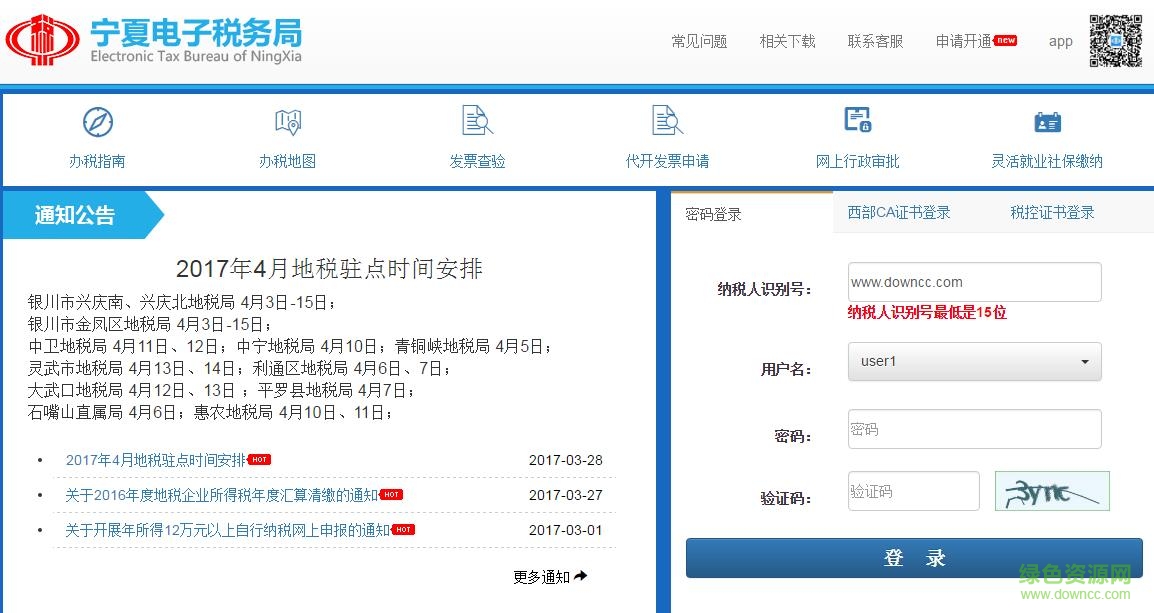This screenshot has width=1154, height=613.
Task: Expand the 用户名 user1 dropdown
Action: point(974,362)
